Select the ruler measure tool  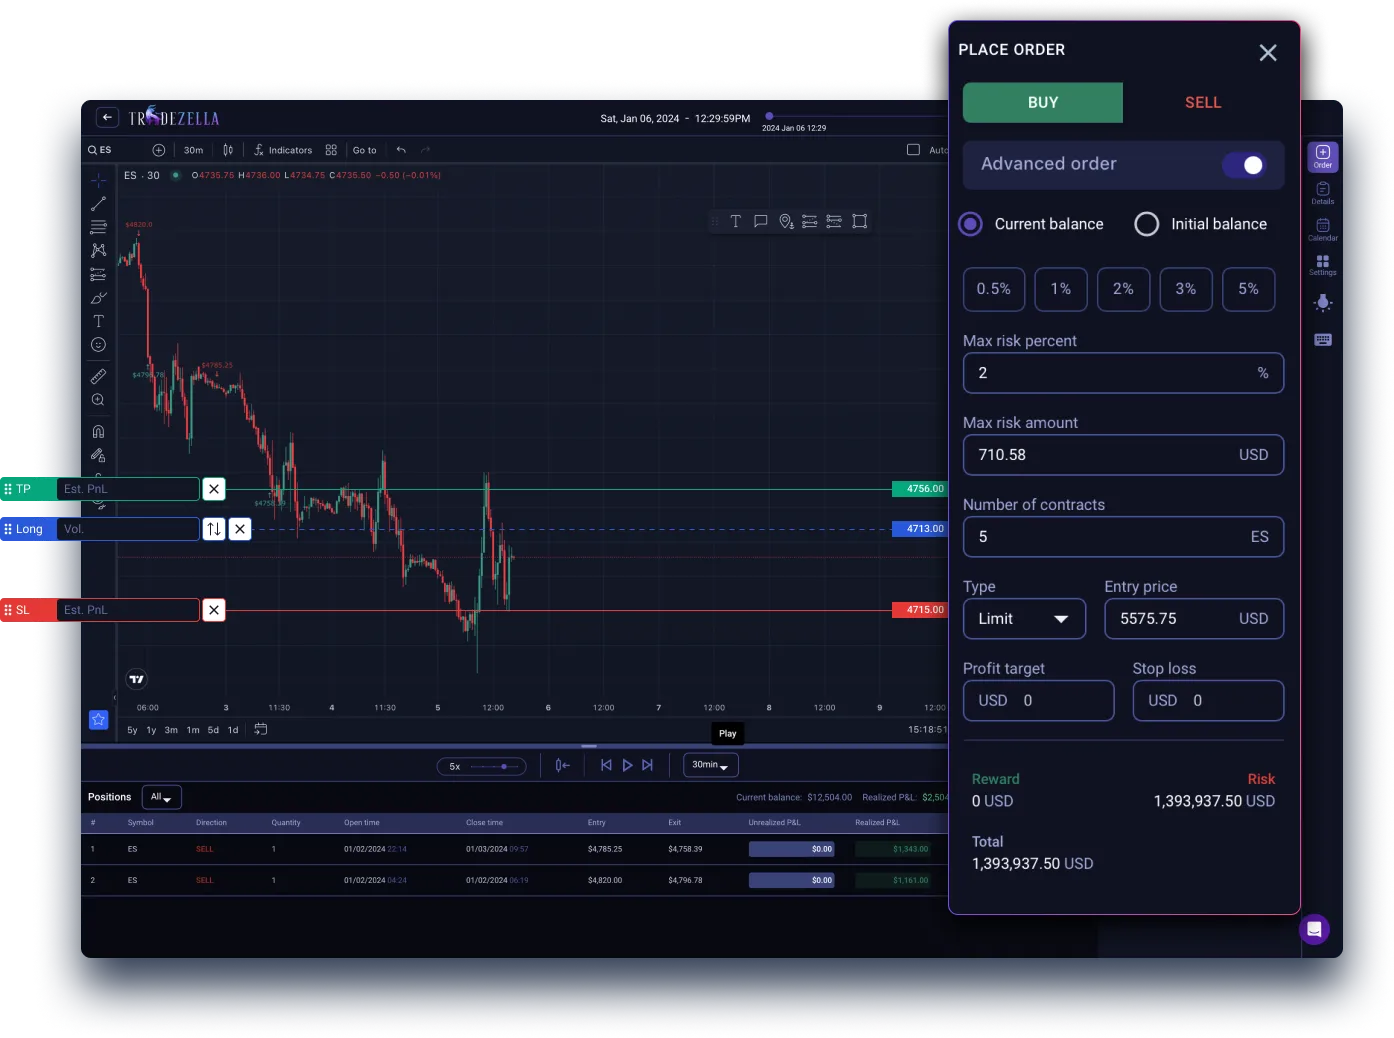click(x=98, y=376)
